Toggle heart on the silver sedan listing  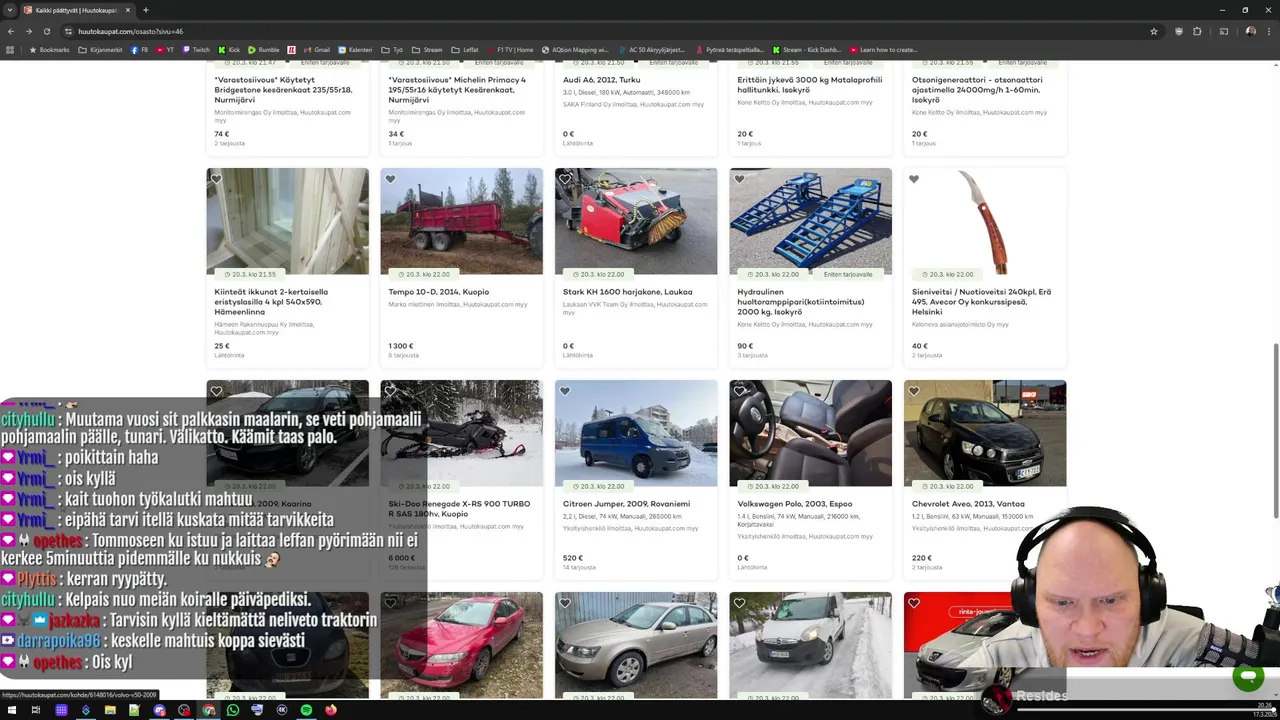[565, 603]
